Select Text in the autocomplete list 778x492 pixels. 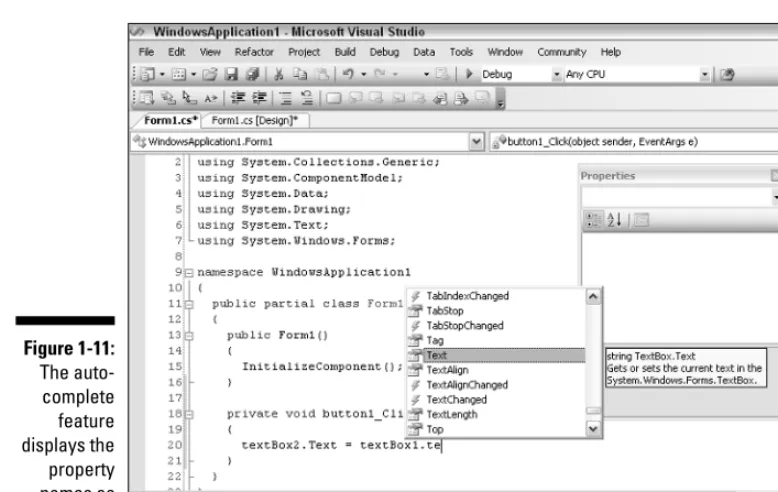coord(496,355)
